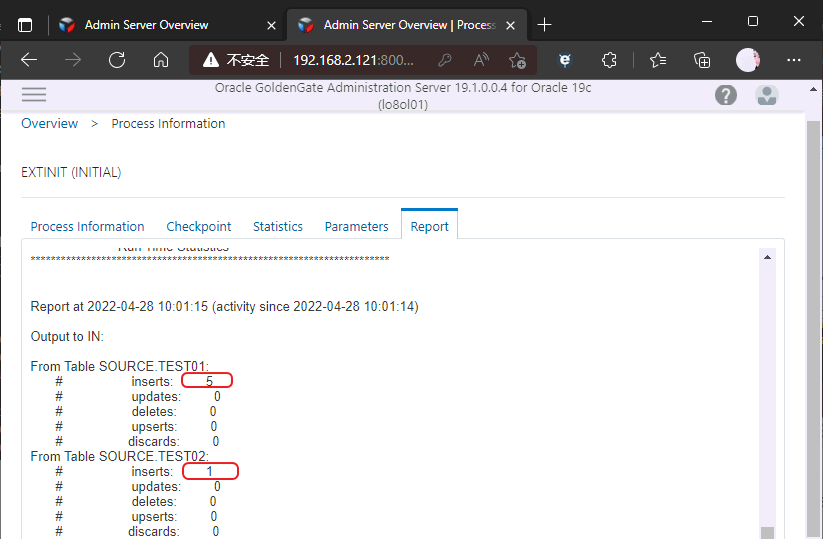
Task: Open browser settings and more menu
Action: tap(794, 60)
